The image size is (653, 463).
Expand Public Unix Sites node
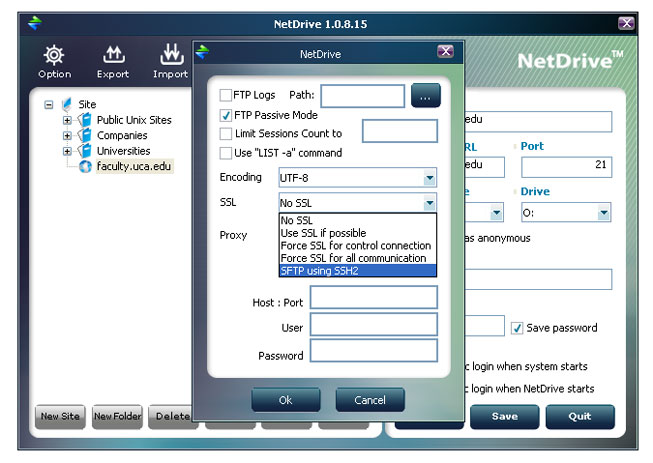pos(67,120)
